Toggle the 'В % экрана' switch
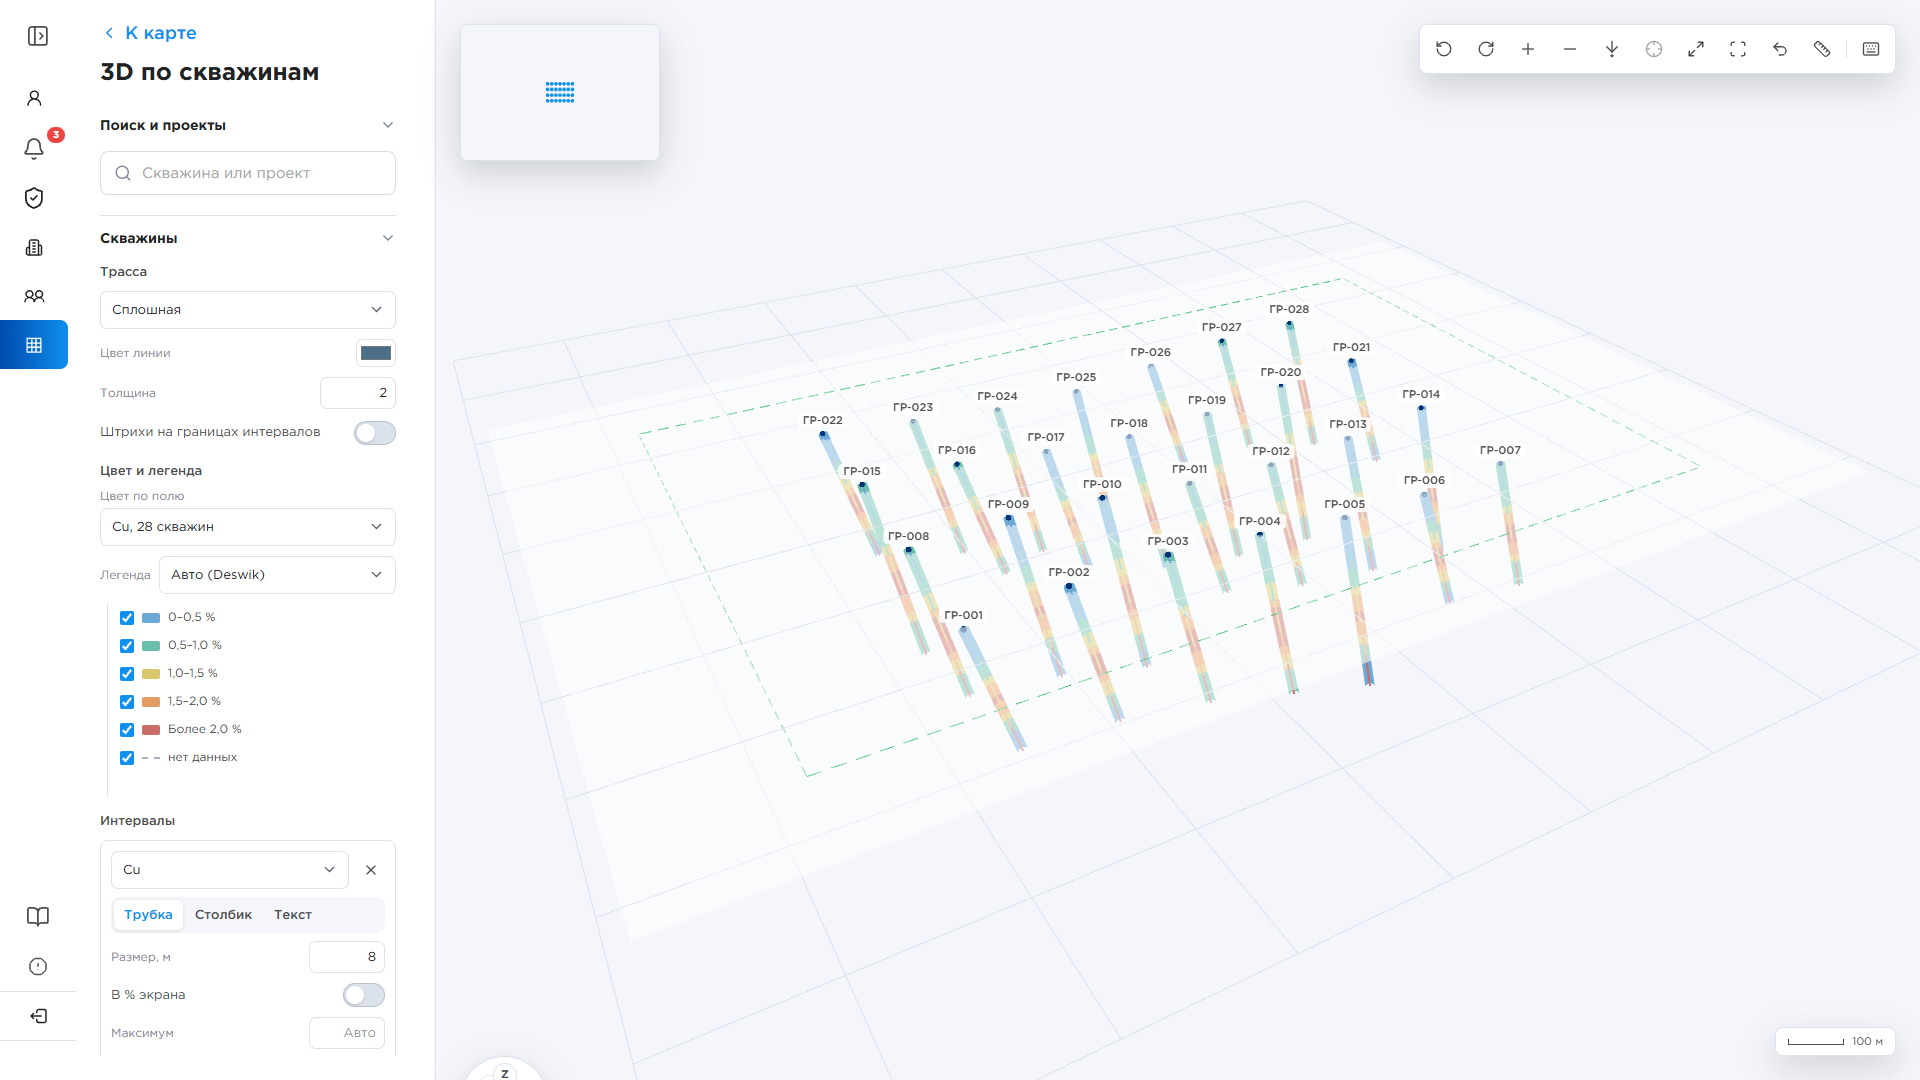Screen dimensions: 1920x1080 coord(364,995)
